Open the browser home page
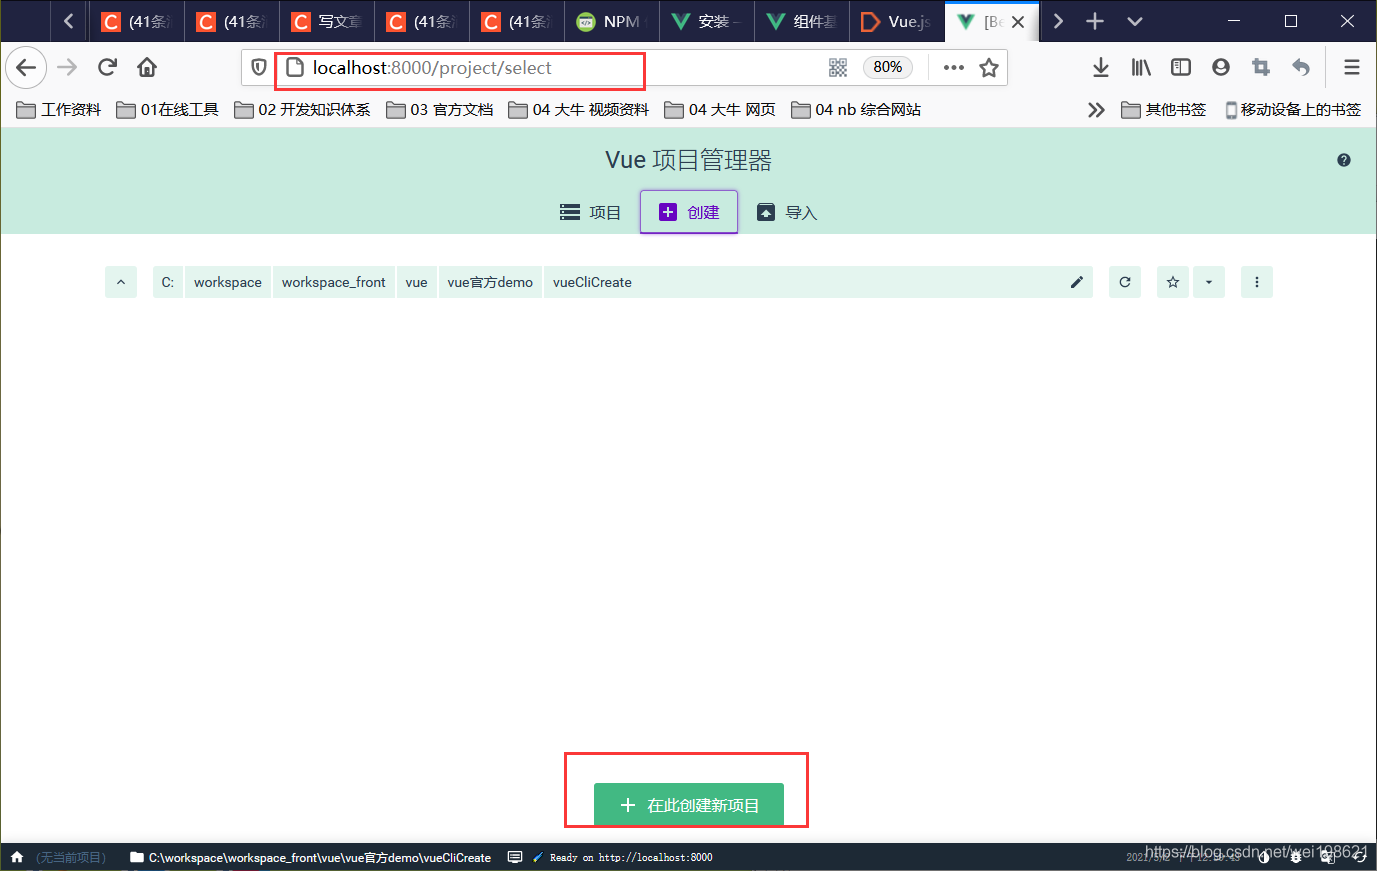This screenshot has width=1377, height=871. click(x=147, y=67)
